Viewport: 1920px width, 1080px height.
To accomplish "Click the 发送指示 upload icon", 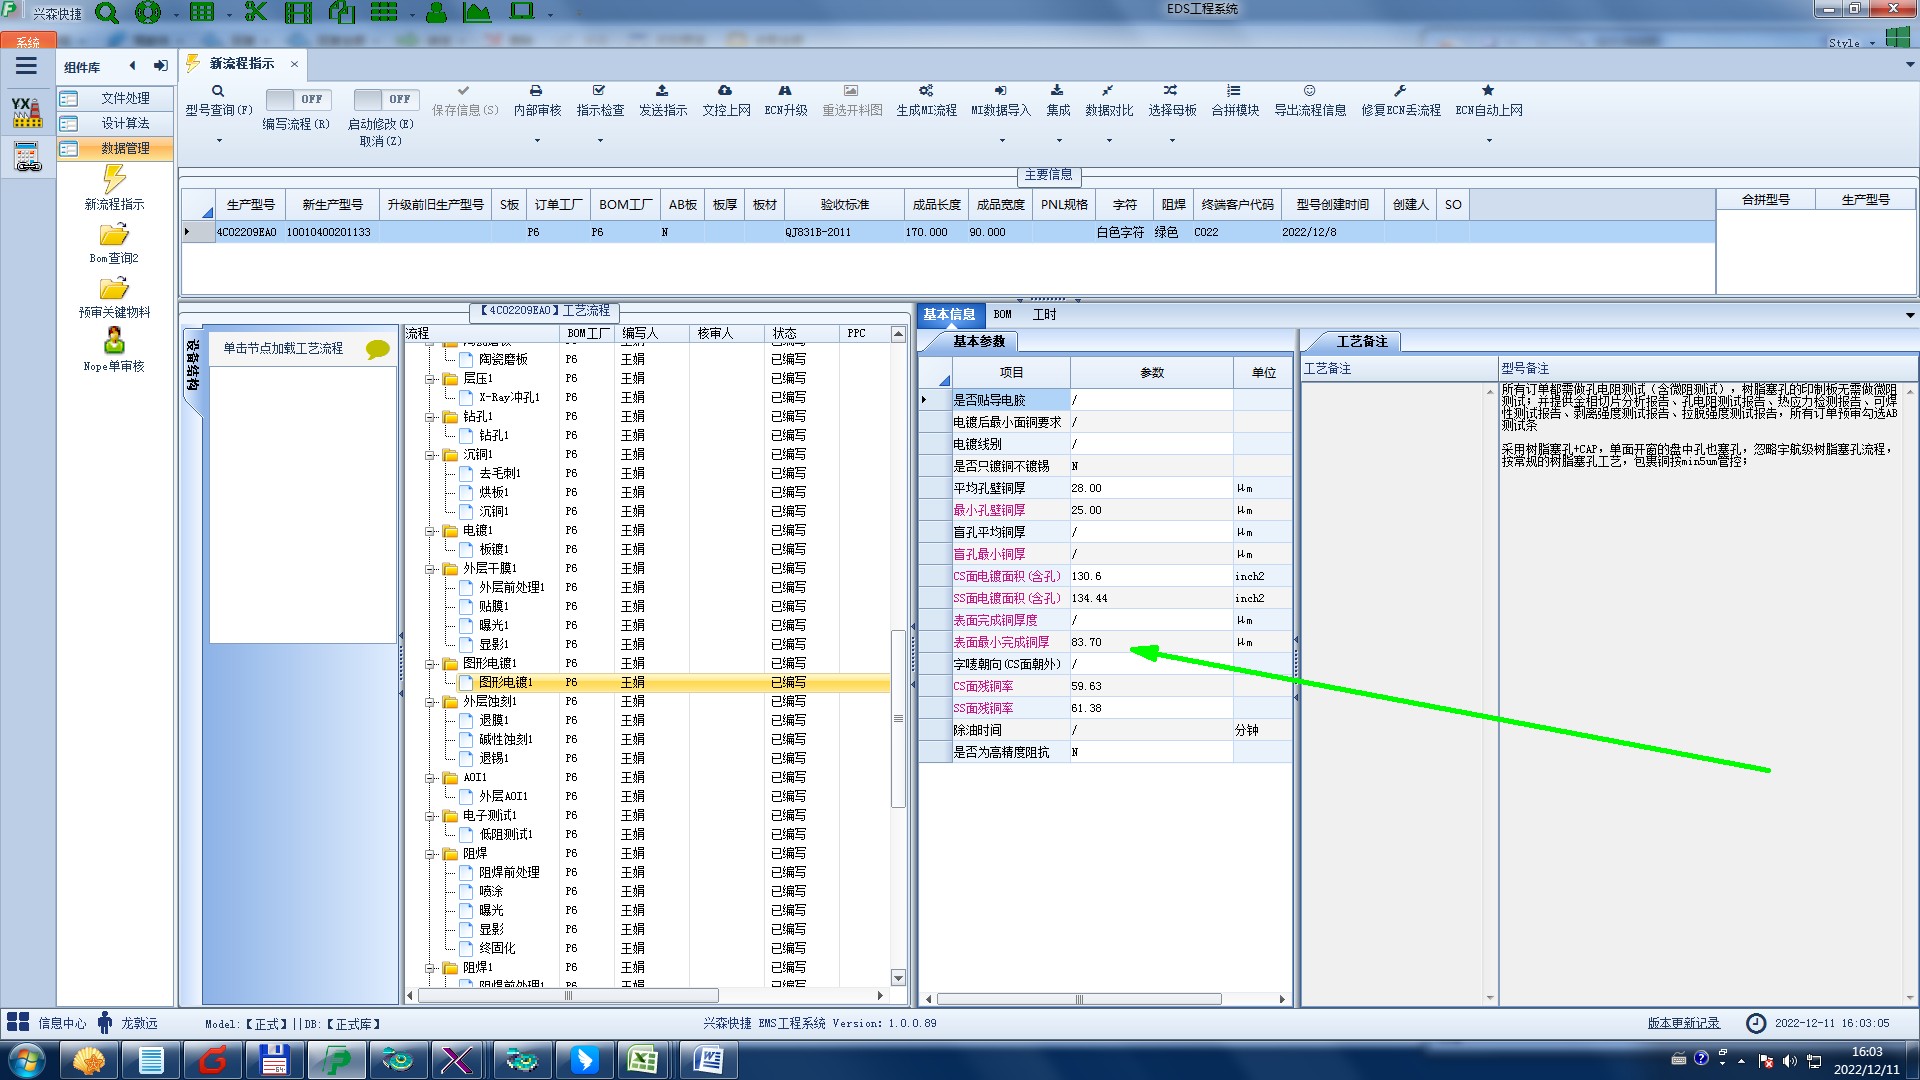I will pos(662,91).
